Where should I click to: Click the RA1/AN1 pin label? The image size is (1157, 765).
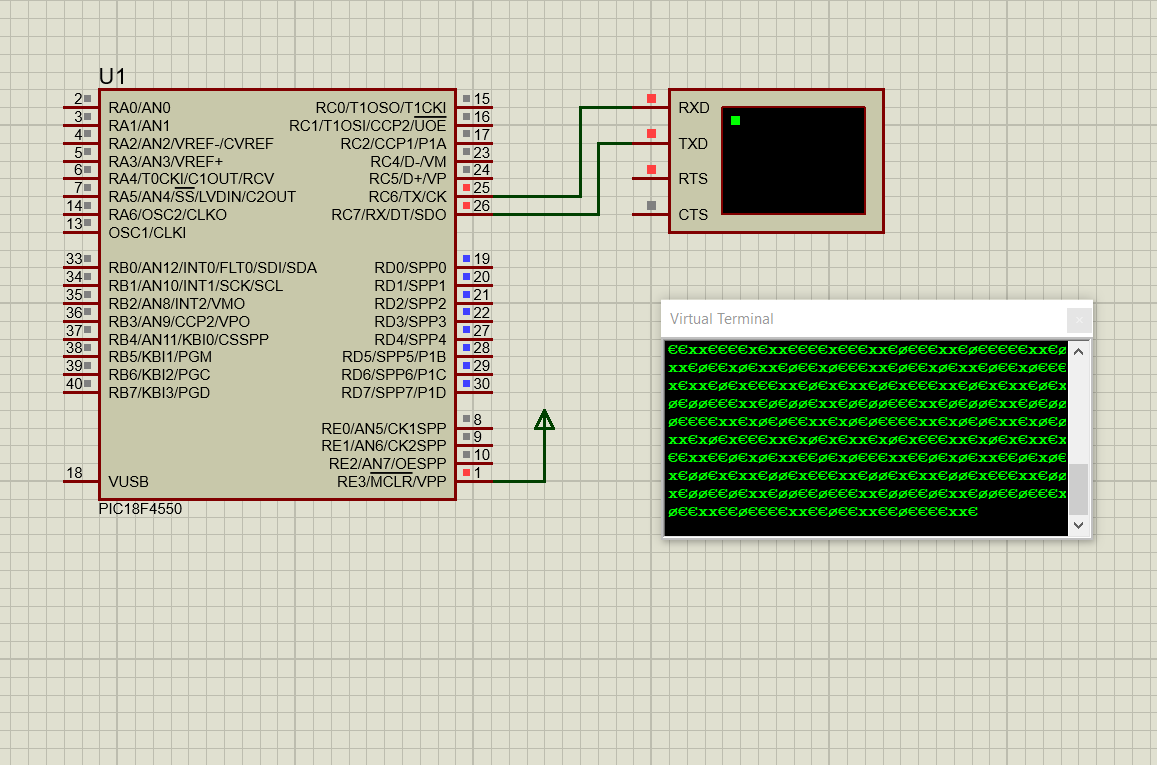[139, 125]
